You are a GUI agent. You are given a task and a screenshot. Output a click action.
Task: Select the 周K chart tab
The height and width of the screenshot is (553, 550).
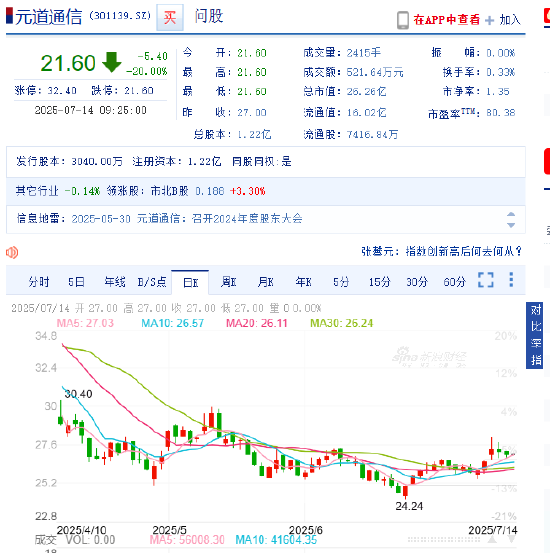coord(228,282)
